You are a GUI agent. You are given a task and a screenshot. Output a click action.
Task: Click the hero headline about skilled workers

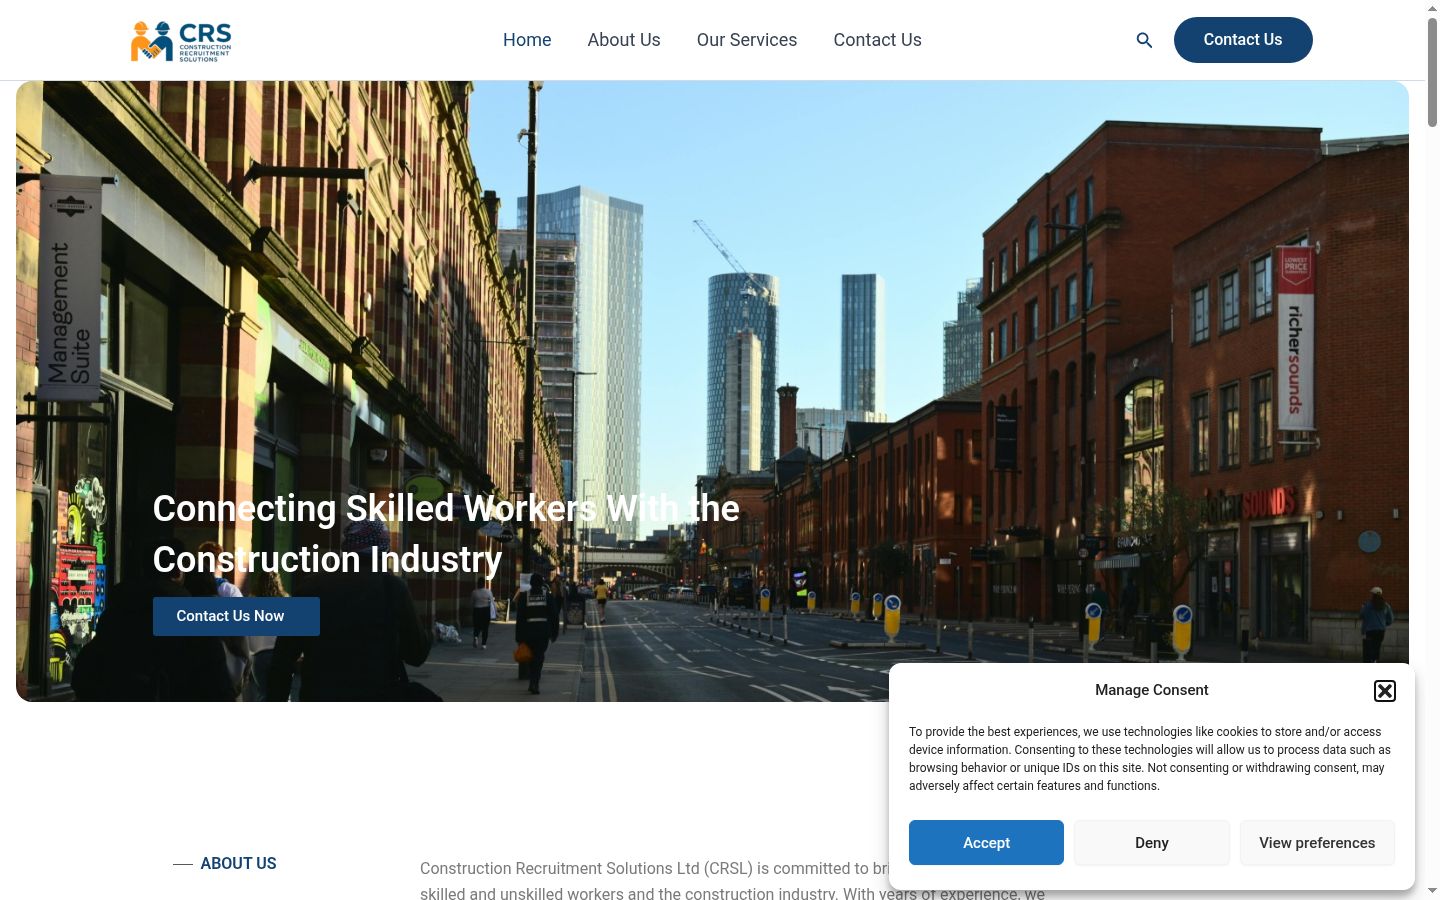(446, 534)
